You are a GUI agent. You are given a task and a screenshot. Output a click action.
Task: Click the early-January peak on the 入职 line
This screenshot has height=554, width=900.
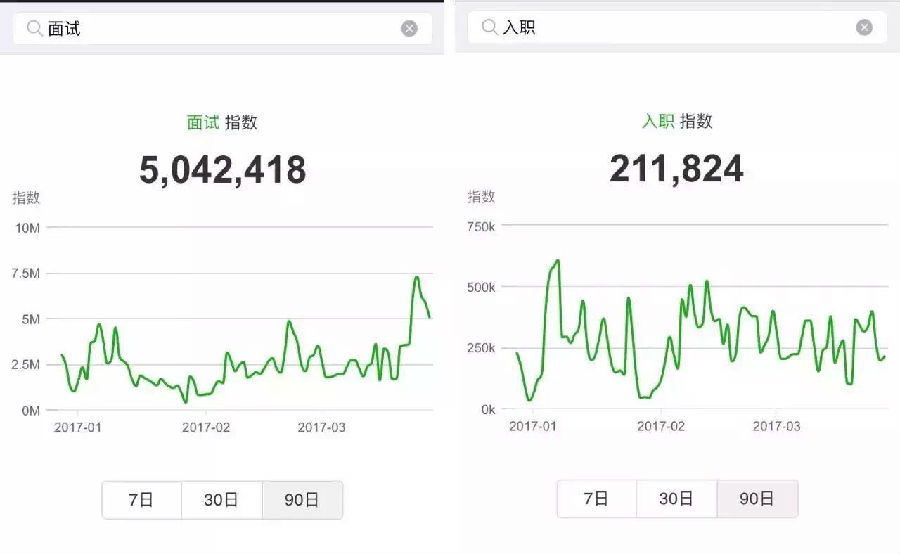[x=557, y=262]
